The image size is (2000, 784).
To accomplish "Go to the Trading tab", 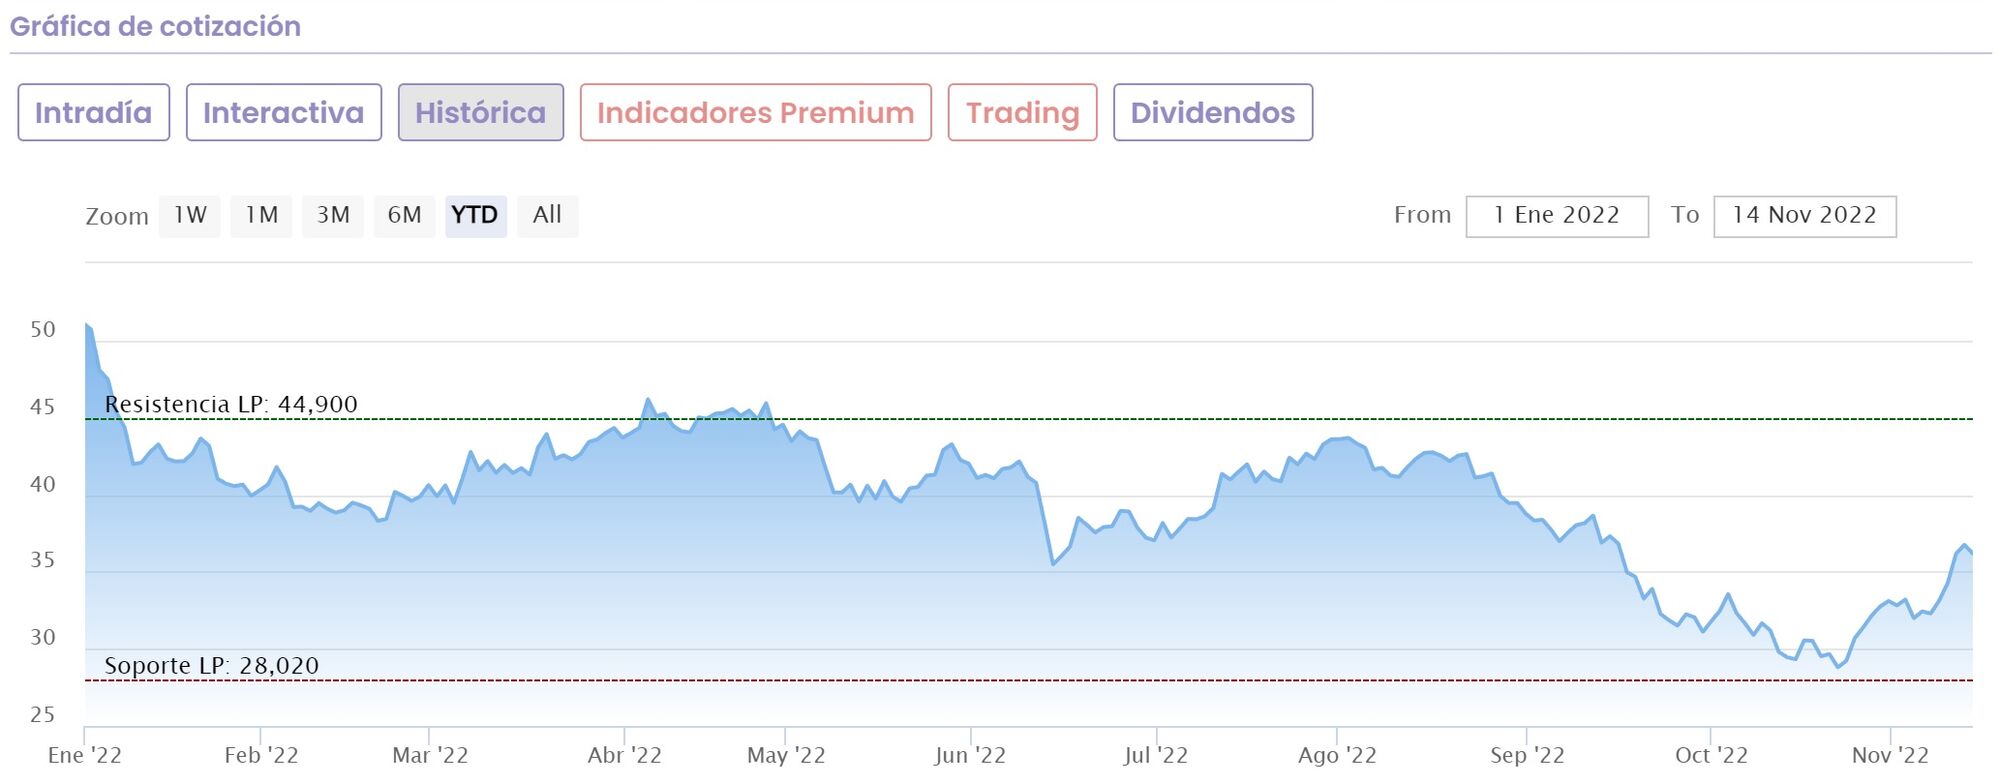I will [1022, 112].
